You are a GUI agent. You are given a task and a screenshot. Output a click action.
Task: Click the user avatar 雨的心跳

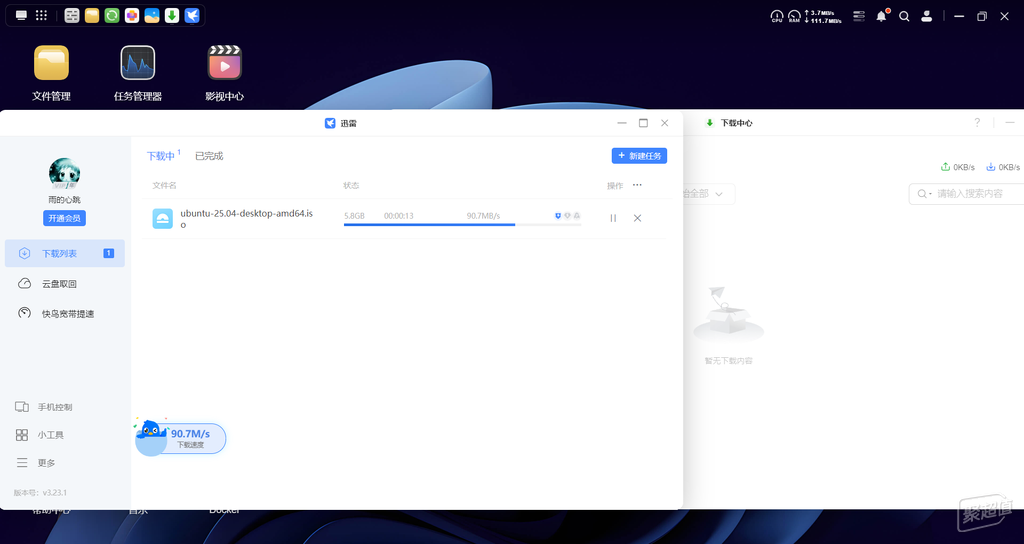(x=64, y=173)
